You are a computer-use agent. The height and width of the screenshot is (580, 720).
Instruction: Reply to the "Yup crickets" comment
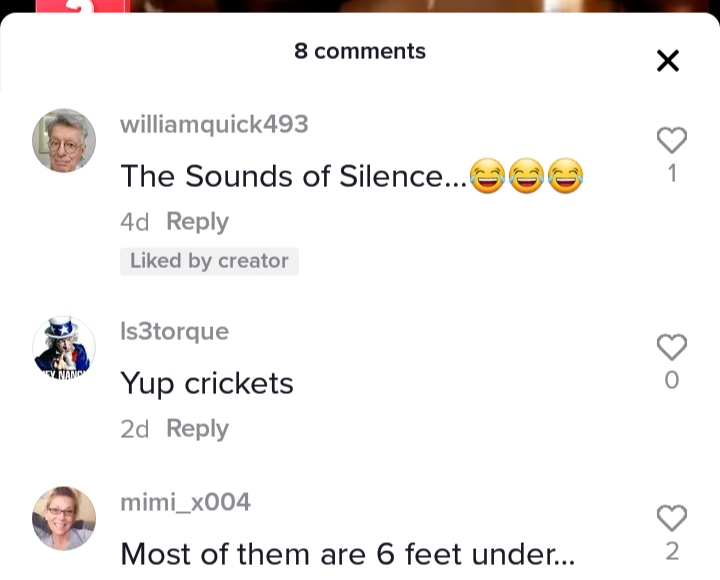[197, 429]
